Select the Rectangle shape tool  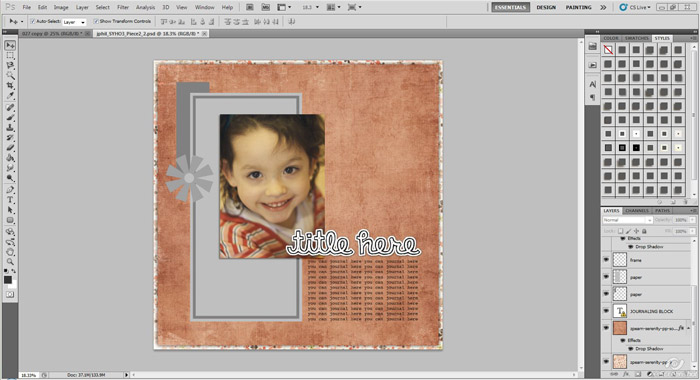click(x=10, y=220)
